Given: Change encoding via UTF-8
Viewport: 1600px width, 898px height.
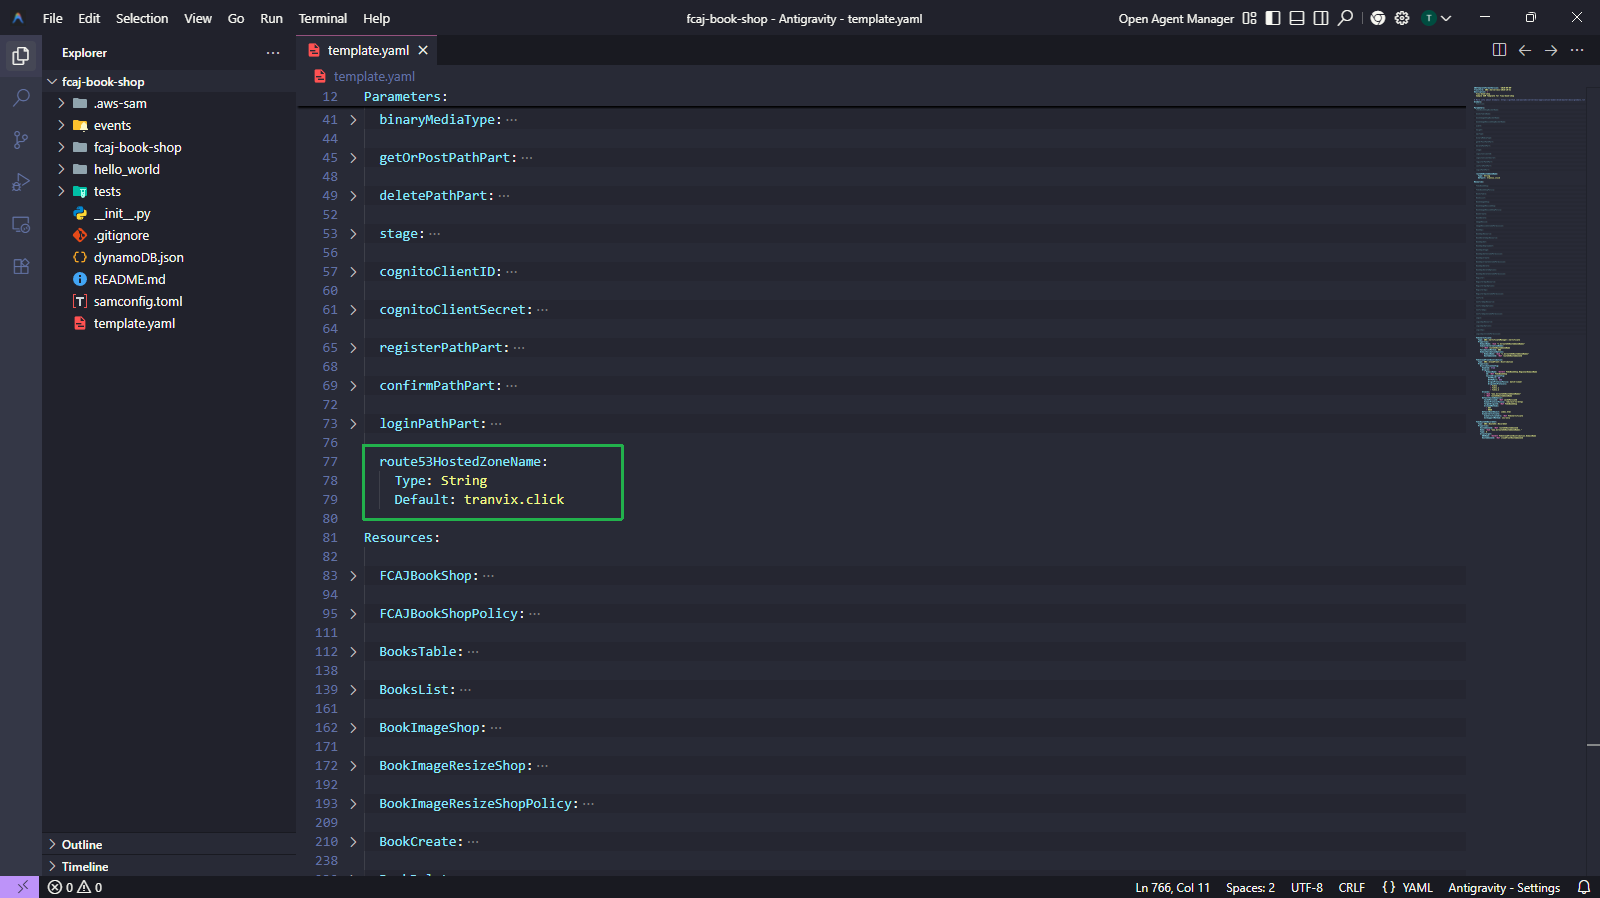Looking at the screenshot, I should click(x=1306, y=887).
